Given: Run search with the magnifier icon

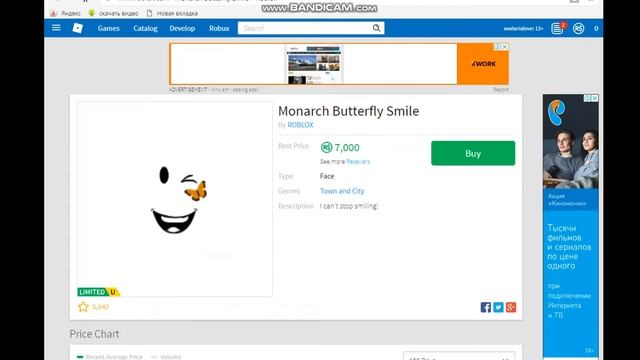Looking at the screenshot, I should [376, 28].
